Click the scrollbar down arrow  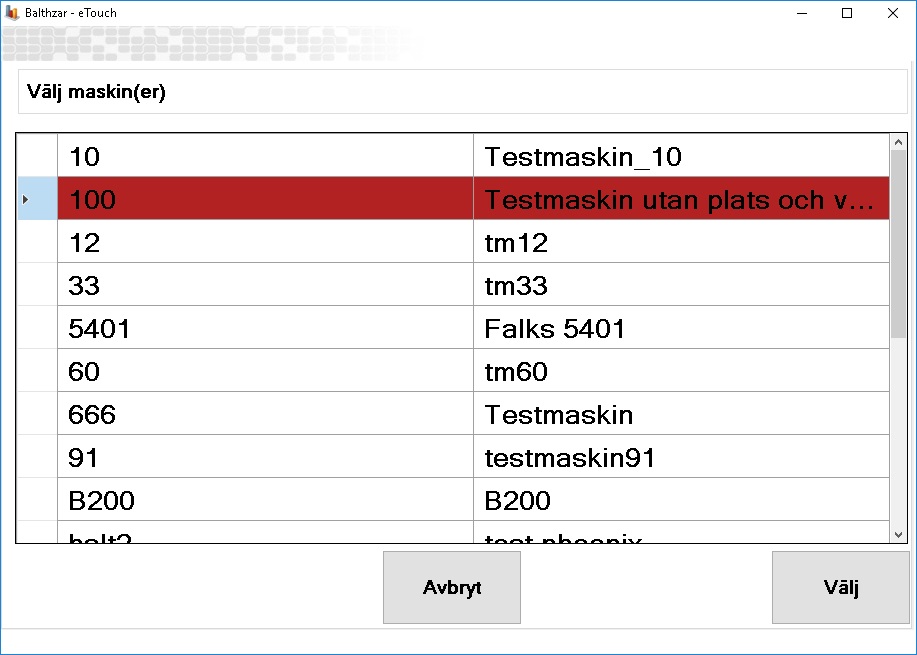897,534
